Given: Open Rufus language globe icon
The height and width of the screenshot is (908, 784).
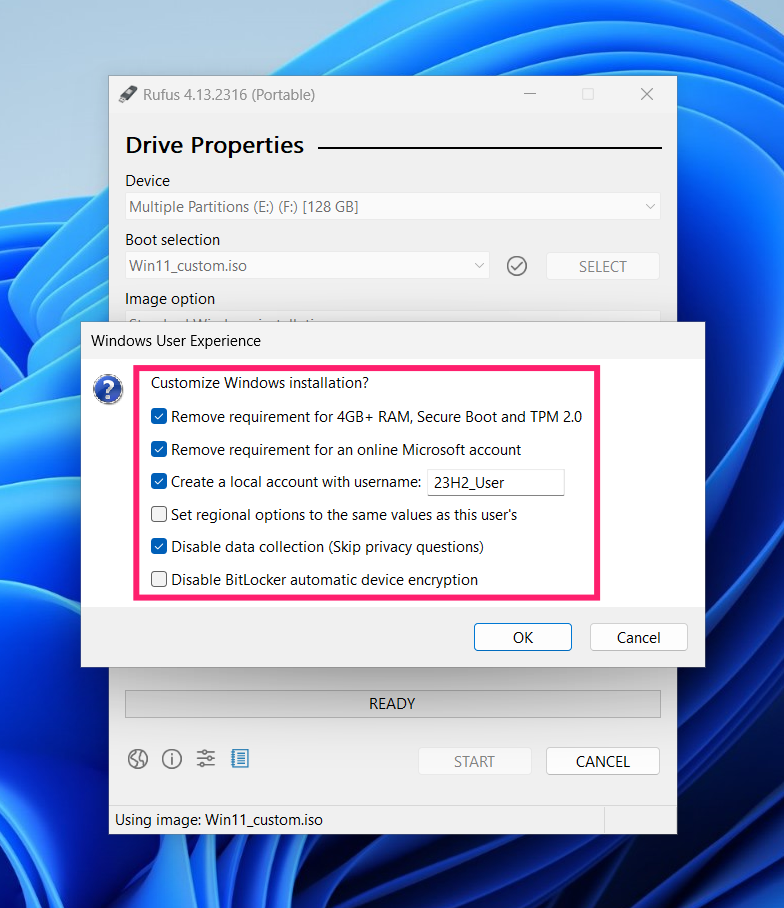Looking at the screenshot, I should point(138,759).
